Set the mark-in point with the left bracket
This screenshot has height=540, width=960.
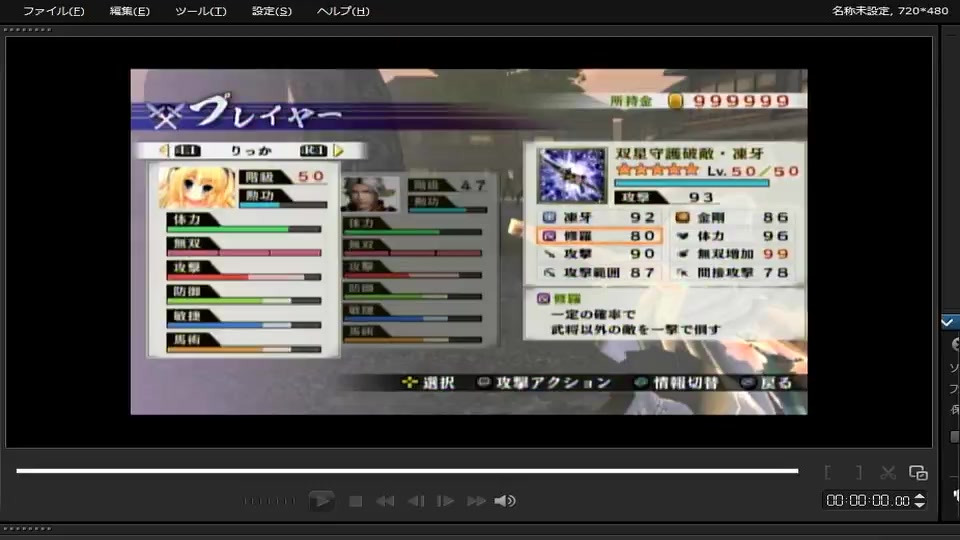pos(828,472)
